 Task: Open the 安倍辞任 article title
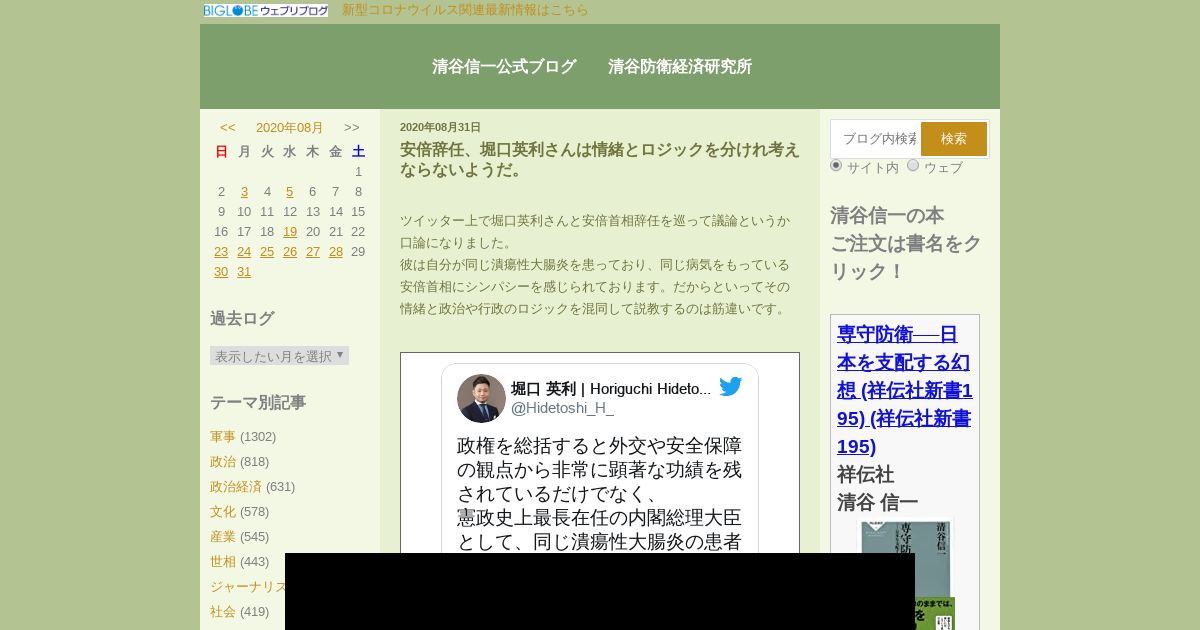pos(599,159)
